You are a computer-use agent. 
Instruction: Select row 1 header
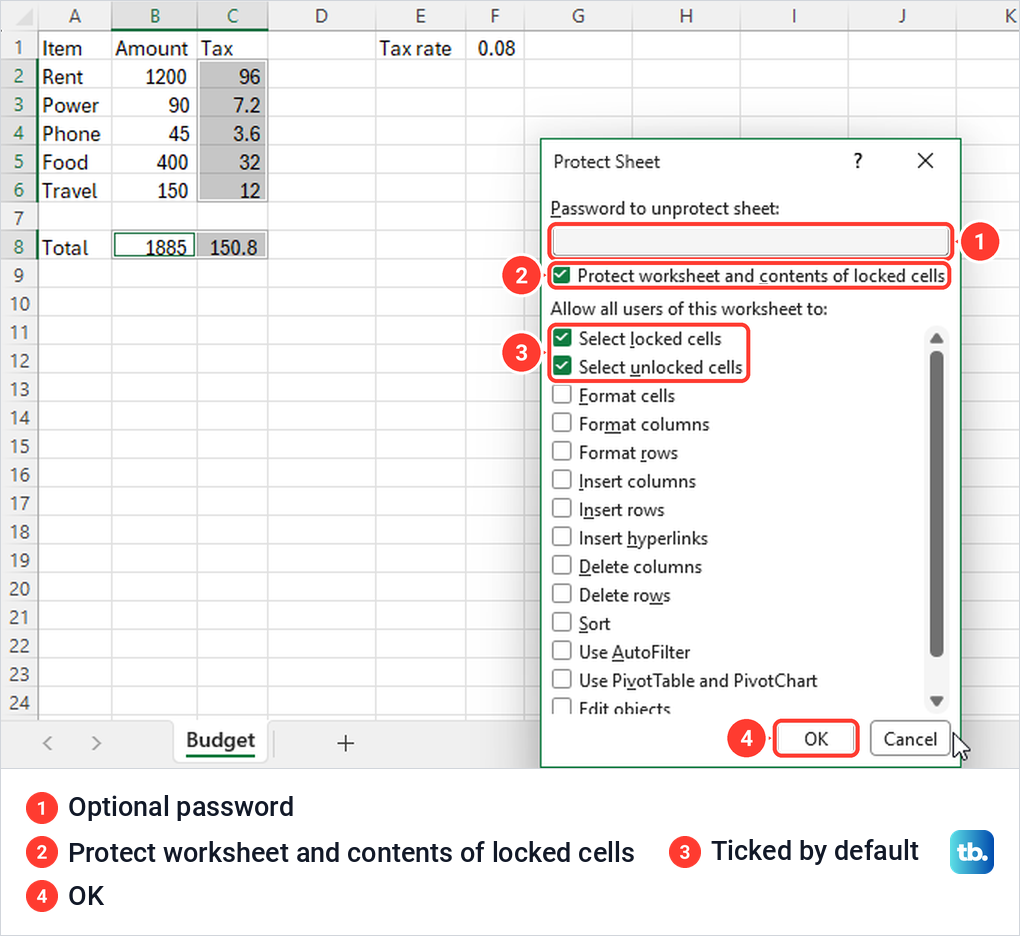click(x=19, y=47)
